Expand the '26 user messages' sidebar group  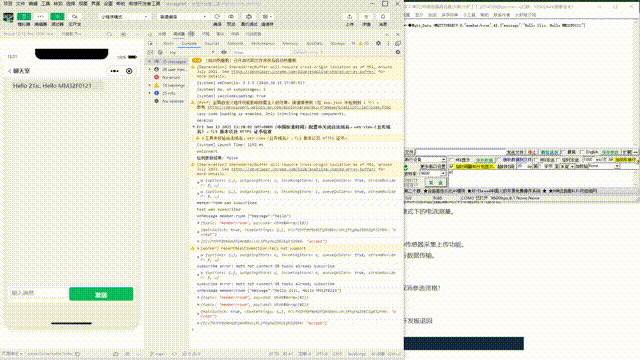pos(150,69)
